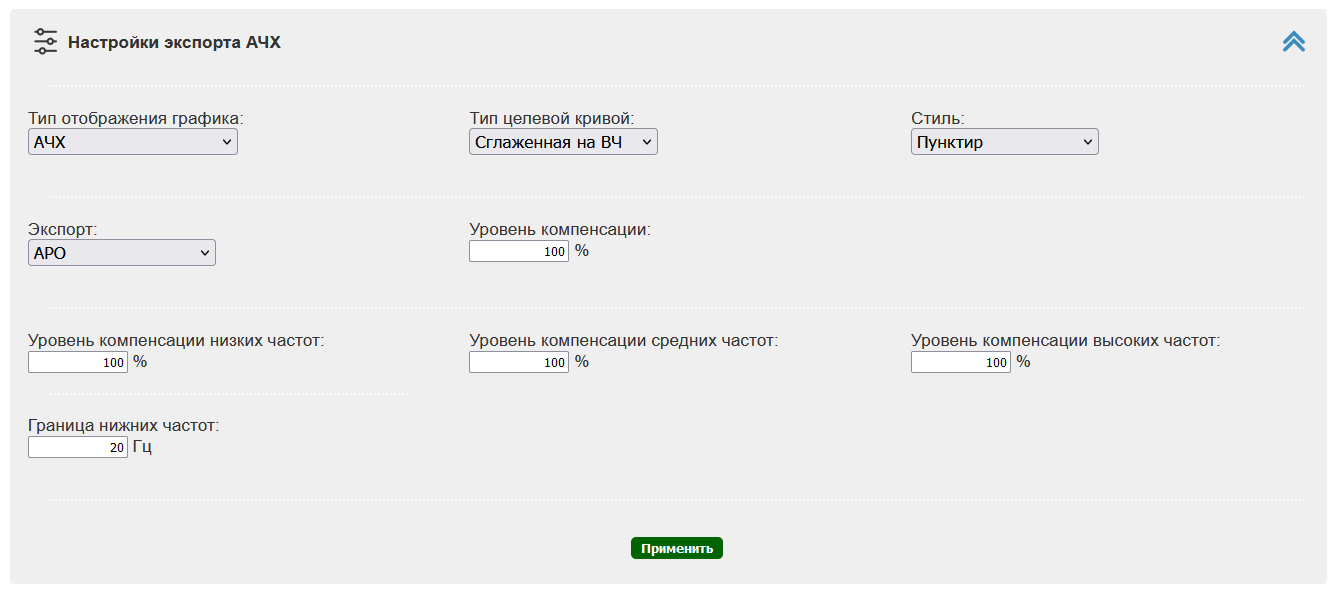The image size is (1337, 594).
Task: Open 'Тип отображения графика' dropdown
Action: [133, 142]
